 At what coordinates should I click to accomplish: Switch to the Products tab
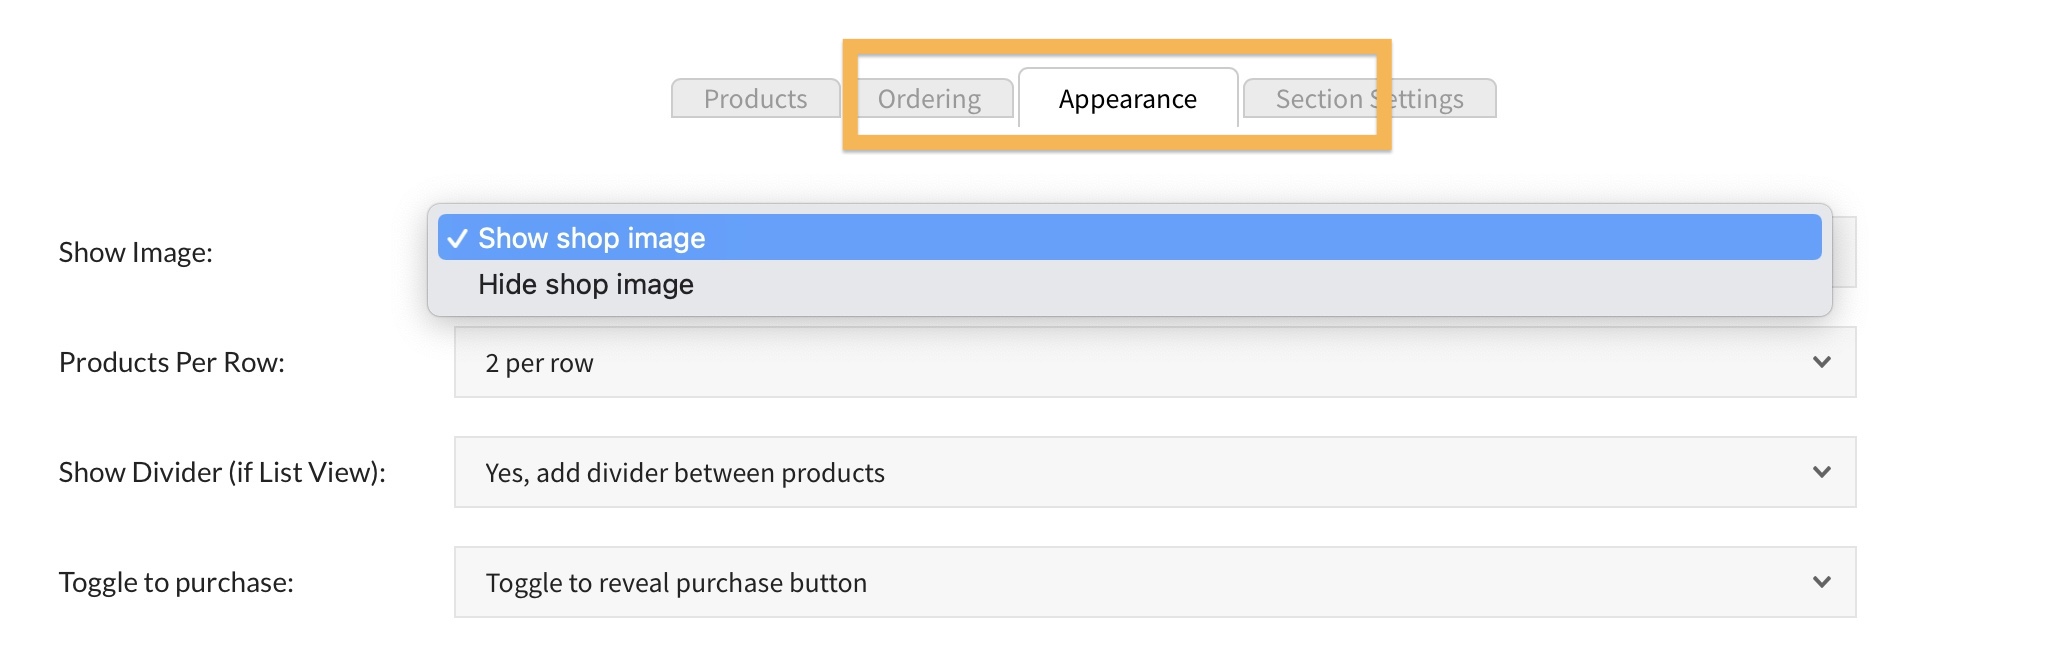pyautogui.click(x=755, y=99)
